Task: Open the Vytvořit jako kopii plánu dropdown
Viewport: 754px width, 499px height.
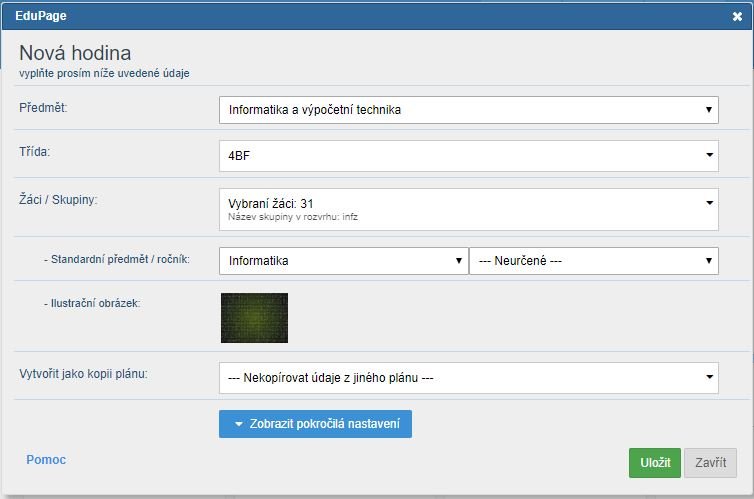Action: pos(460,378)
